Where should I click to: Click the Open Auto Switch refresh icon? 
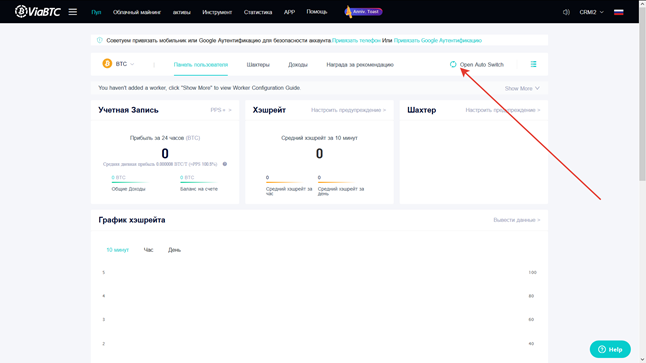tap(453, 64)
